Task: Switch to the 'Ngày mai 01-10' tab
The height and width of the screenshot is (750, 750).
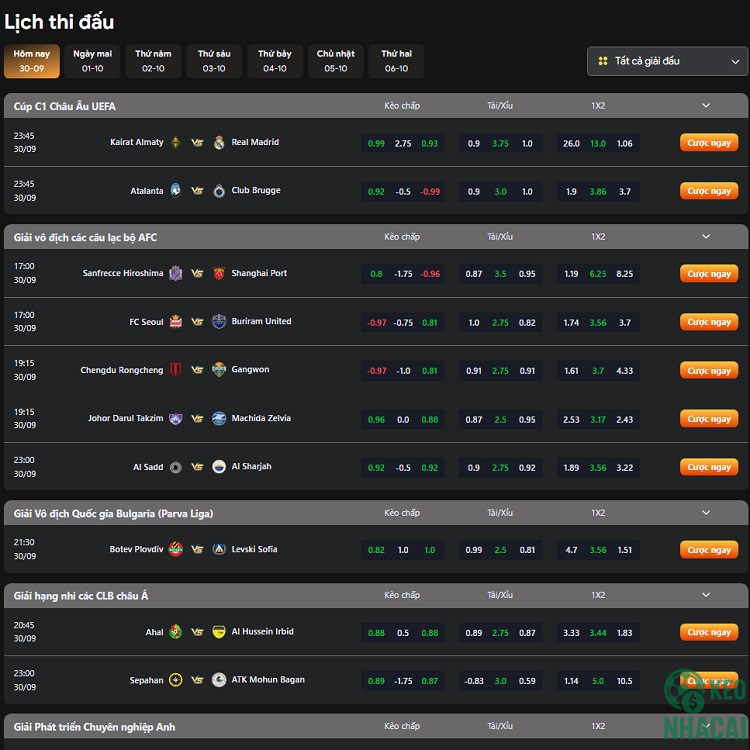Action: point(92,61)
